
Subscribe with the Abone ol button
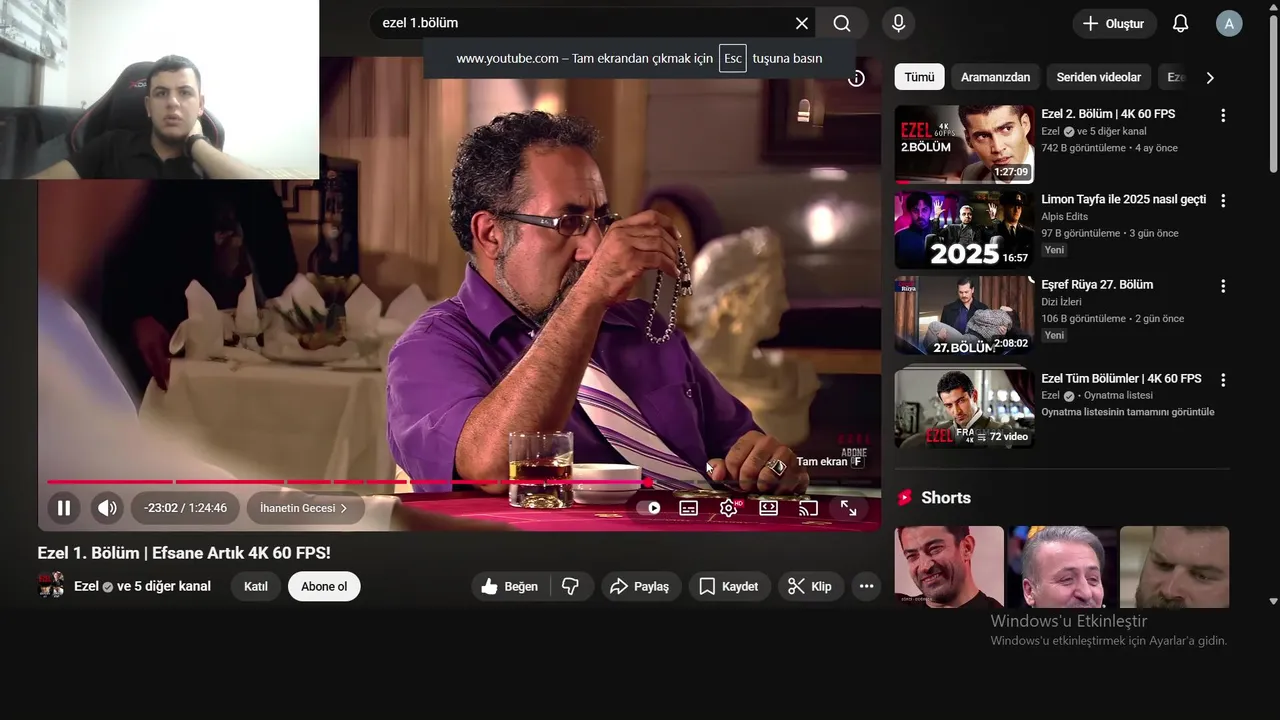[x=324, y=586]
